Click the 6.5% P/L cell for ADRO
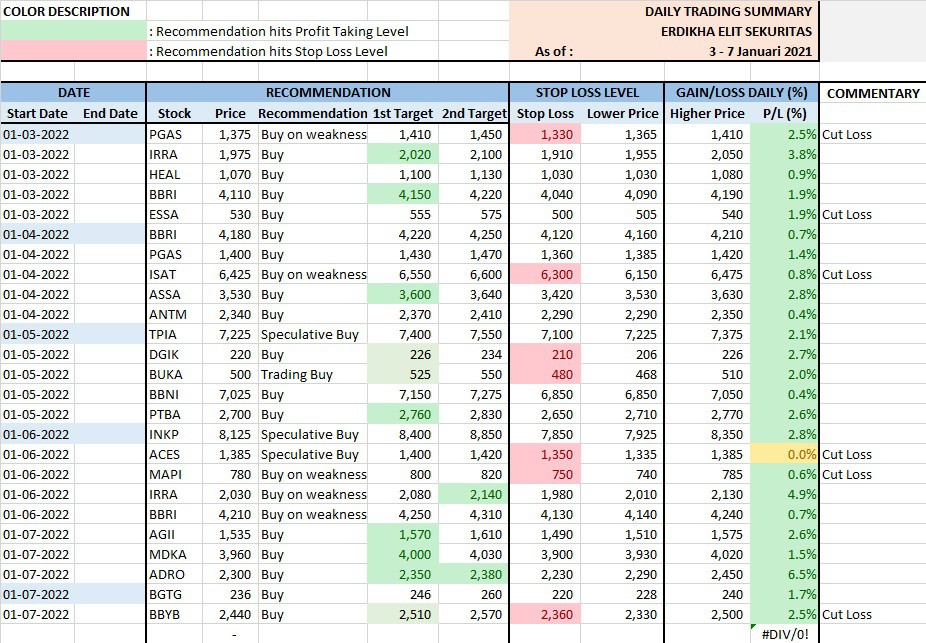Viewport: 926px width, 643px height. pos(784,574)
